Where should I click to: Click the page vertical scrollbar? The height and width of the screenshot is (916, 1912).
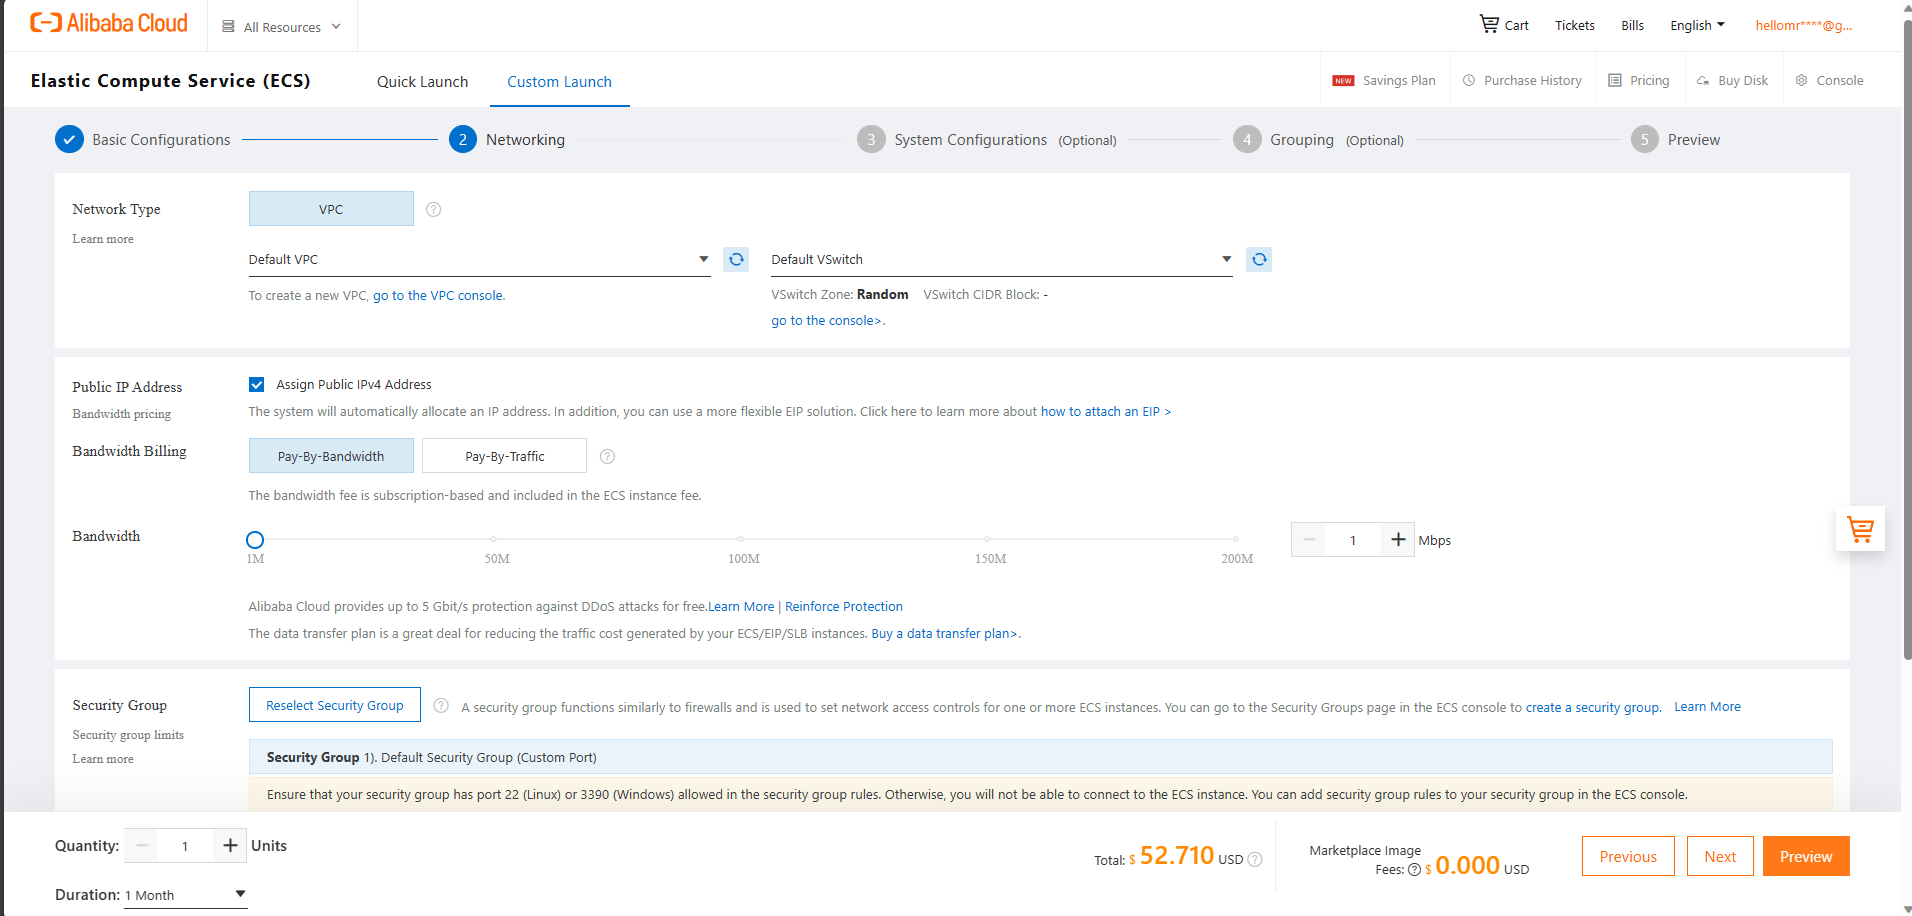point(1907,340)
